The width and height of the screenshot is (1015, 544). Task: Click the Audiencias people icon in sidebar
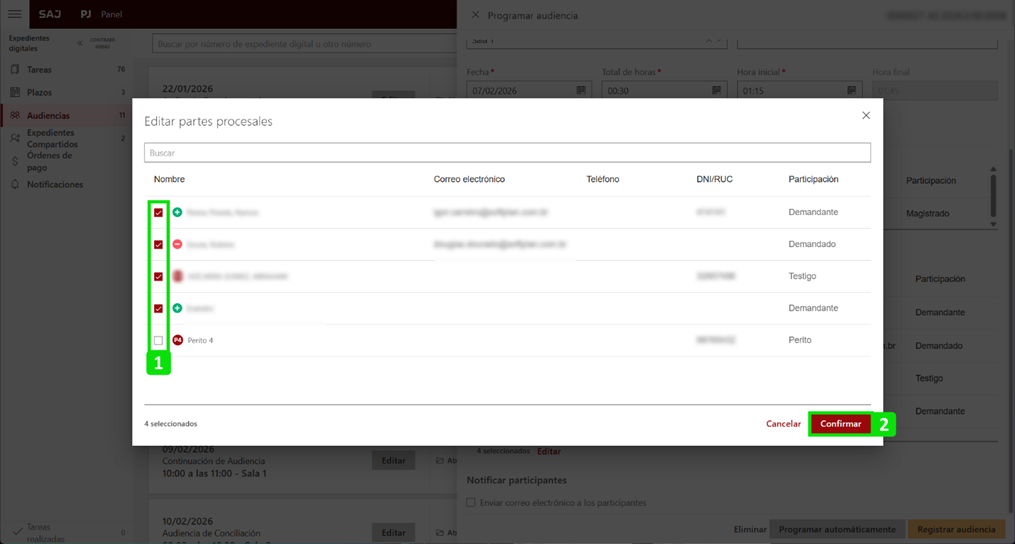[x=15, y=116]
